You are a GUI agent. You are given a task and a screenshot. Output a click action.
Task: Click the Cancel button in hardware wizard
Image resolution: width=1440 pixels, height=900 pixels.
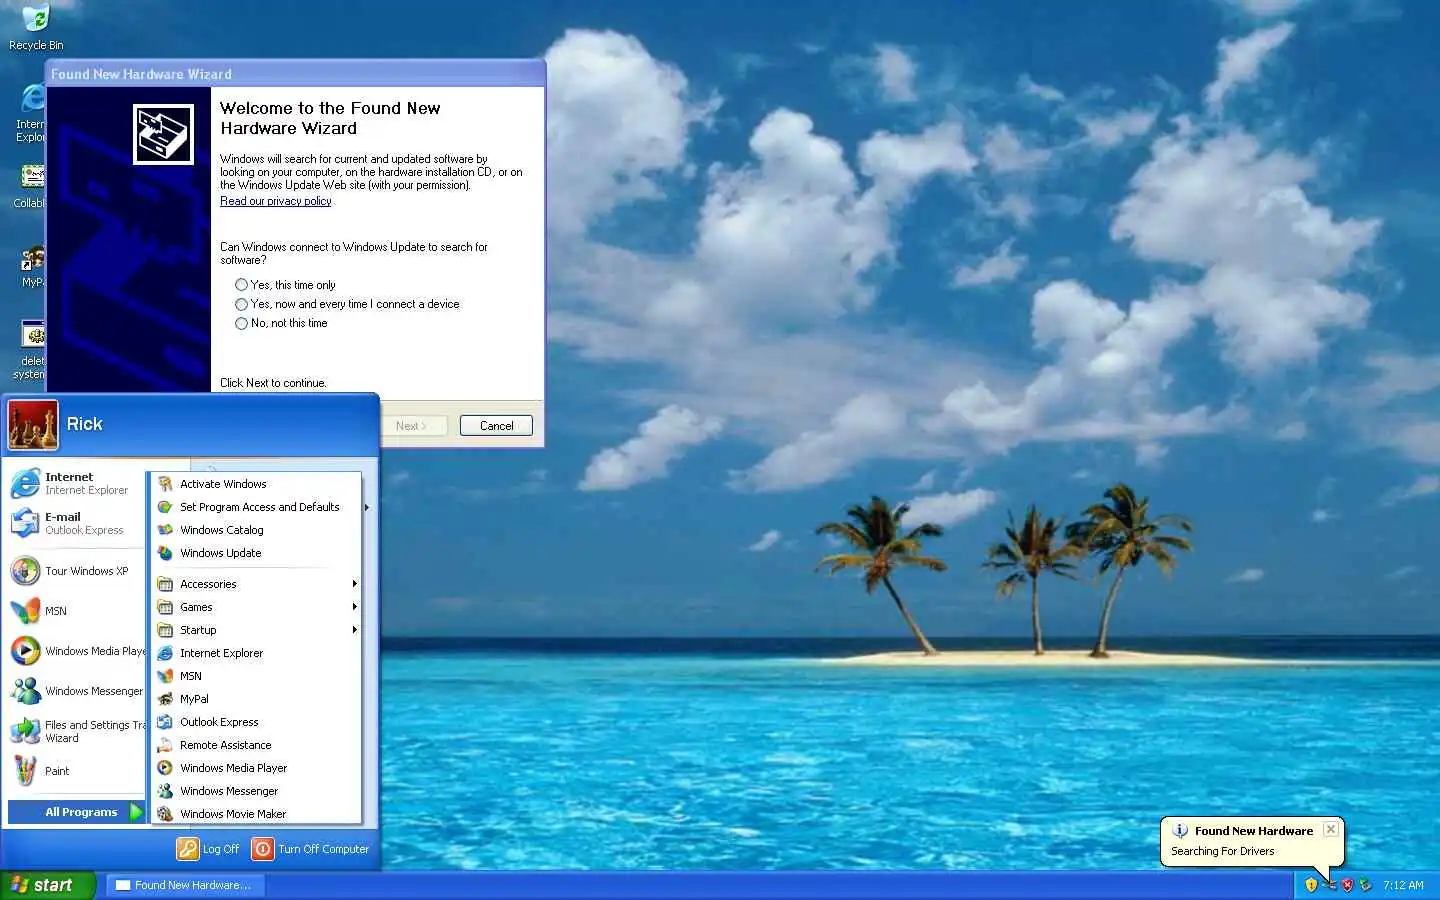coord(496,426)
